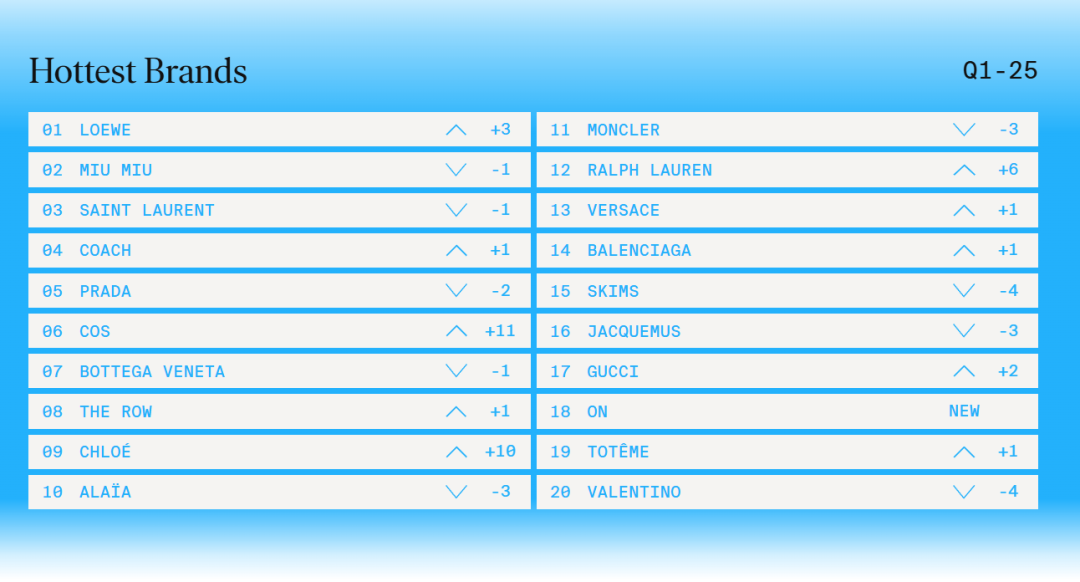Click the 05 rank number for PRADA
The image size is (1080, 582).
coord(52,291)
